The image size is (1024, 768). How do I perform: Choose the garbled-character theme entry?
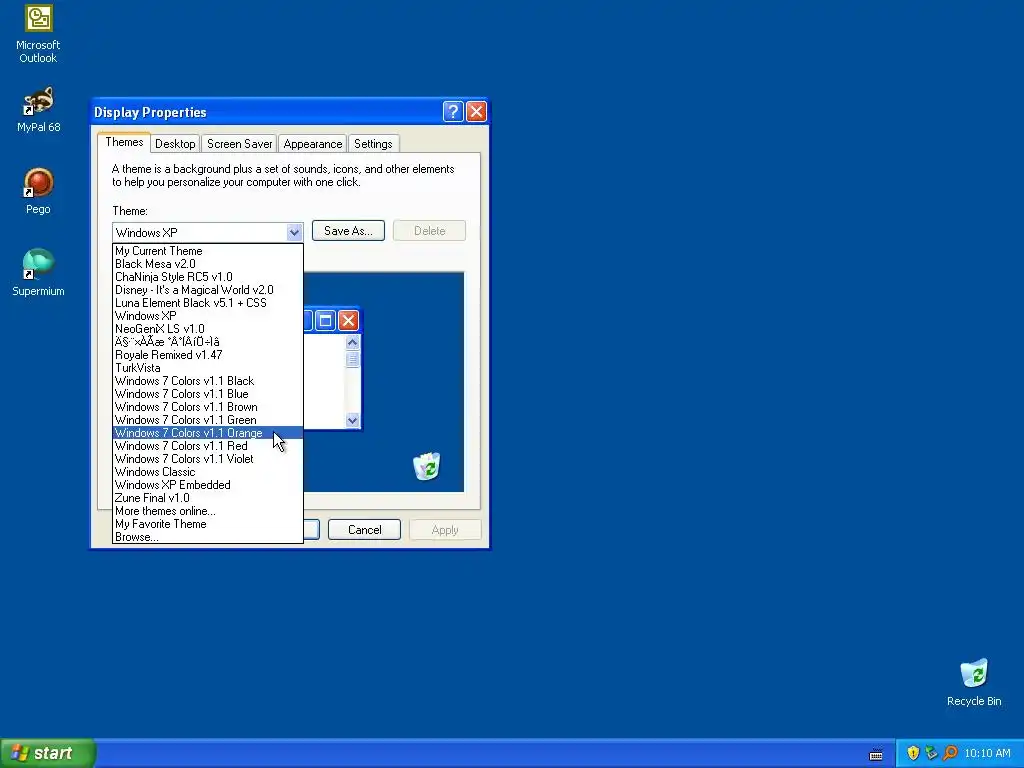(208, 342)
